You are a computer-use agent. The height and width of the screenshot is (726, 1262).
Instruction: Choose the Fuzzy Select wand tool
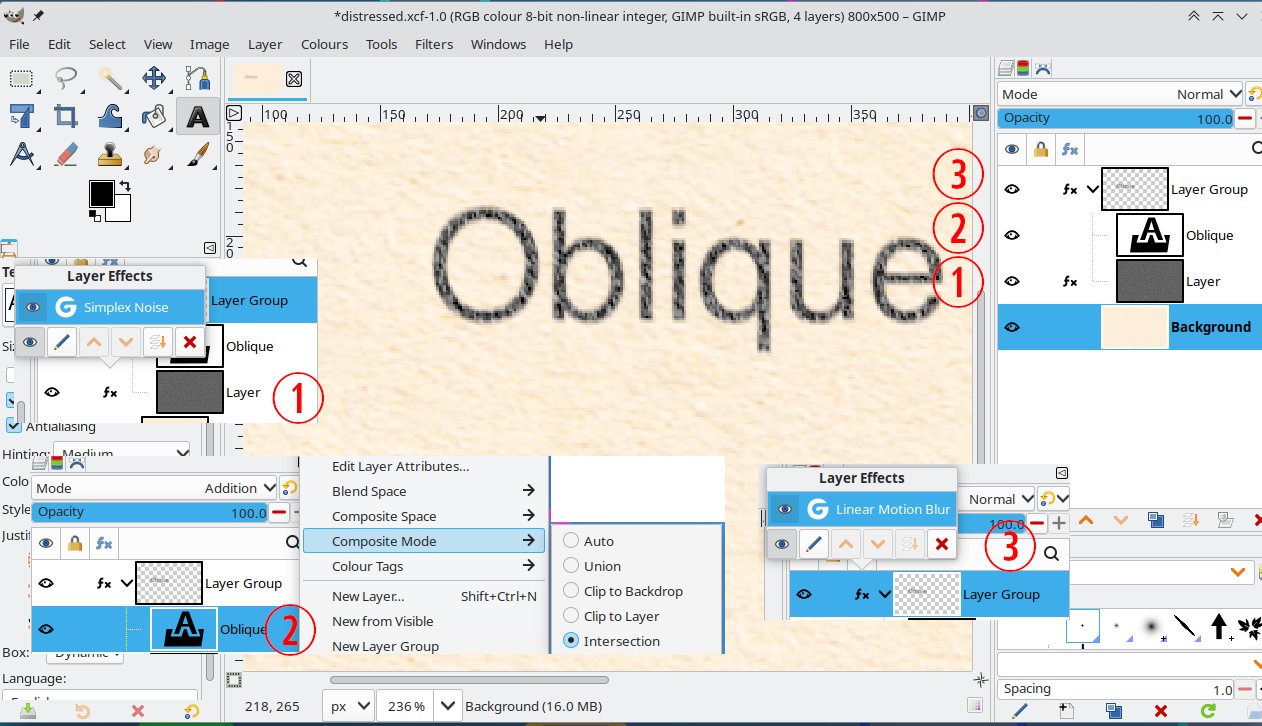[x=110, y=79]
